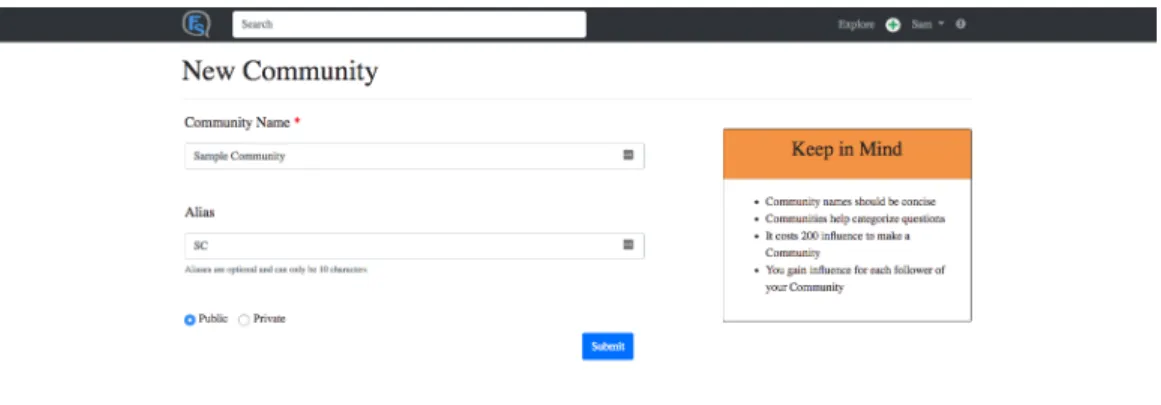Image resolution: width=1161 pixels, height=405 pixels.
Task: Focus the top Search box
Action: (x=409, y=24)
